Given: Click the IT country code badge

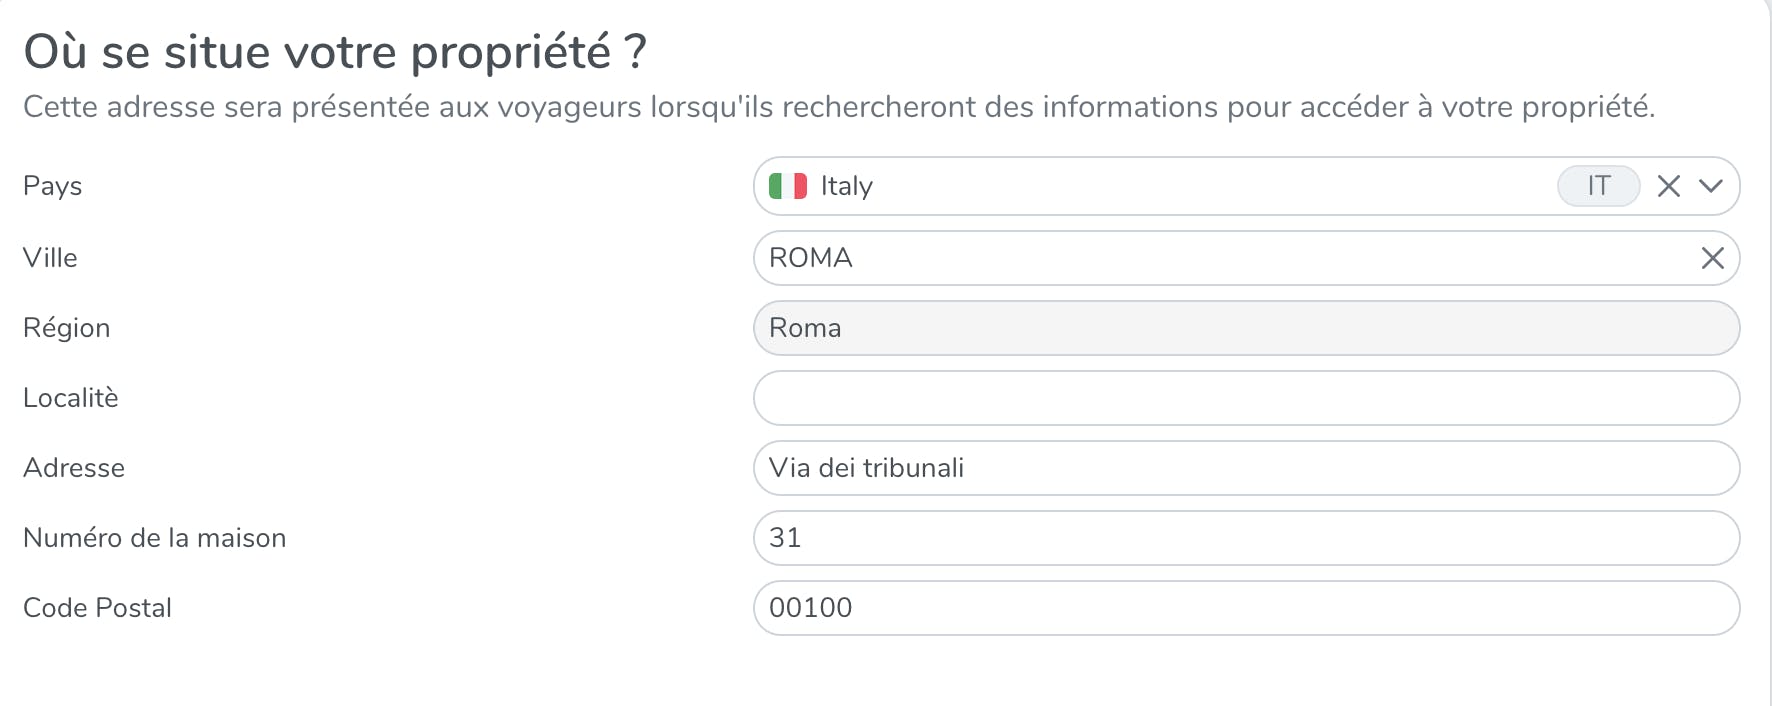Looking at the screenshot, I should (x=1598, y=186).
